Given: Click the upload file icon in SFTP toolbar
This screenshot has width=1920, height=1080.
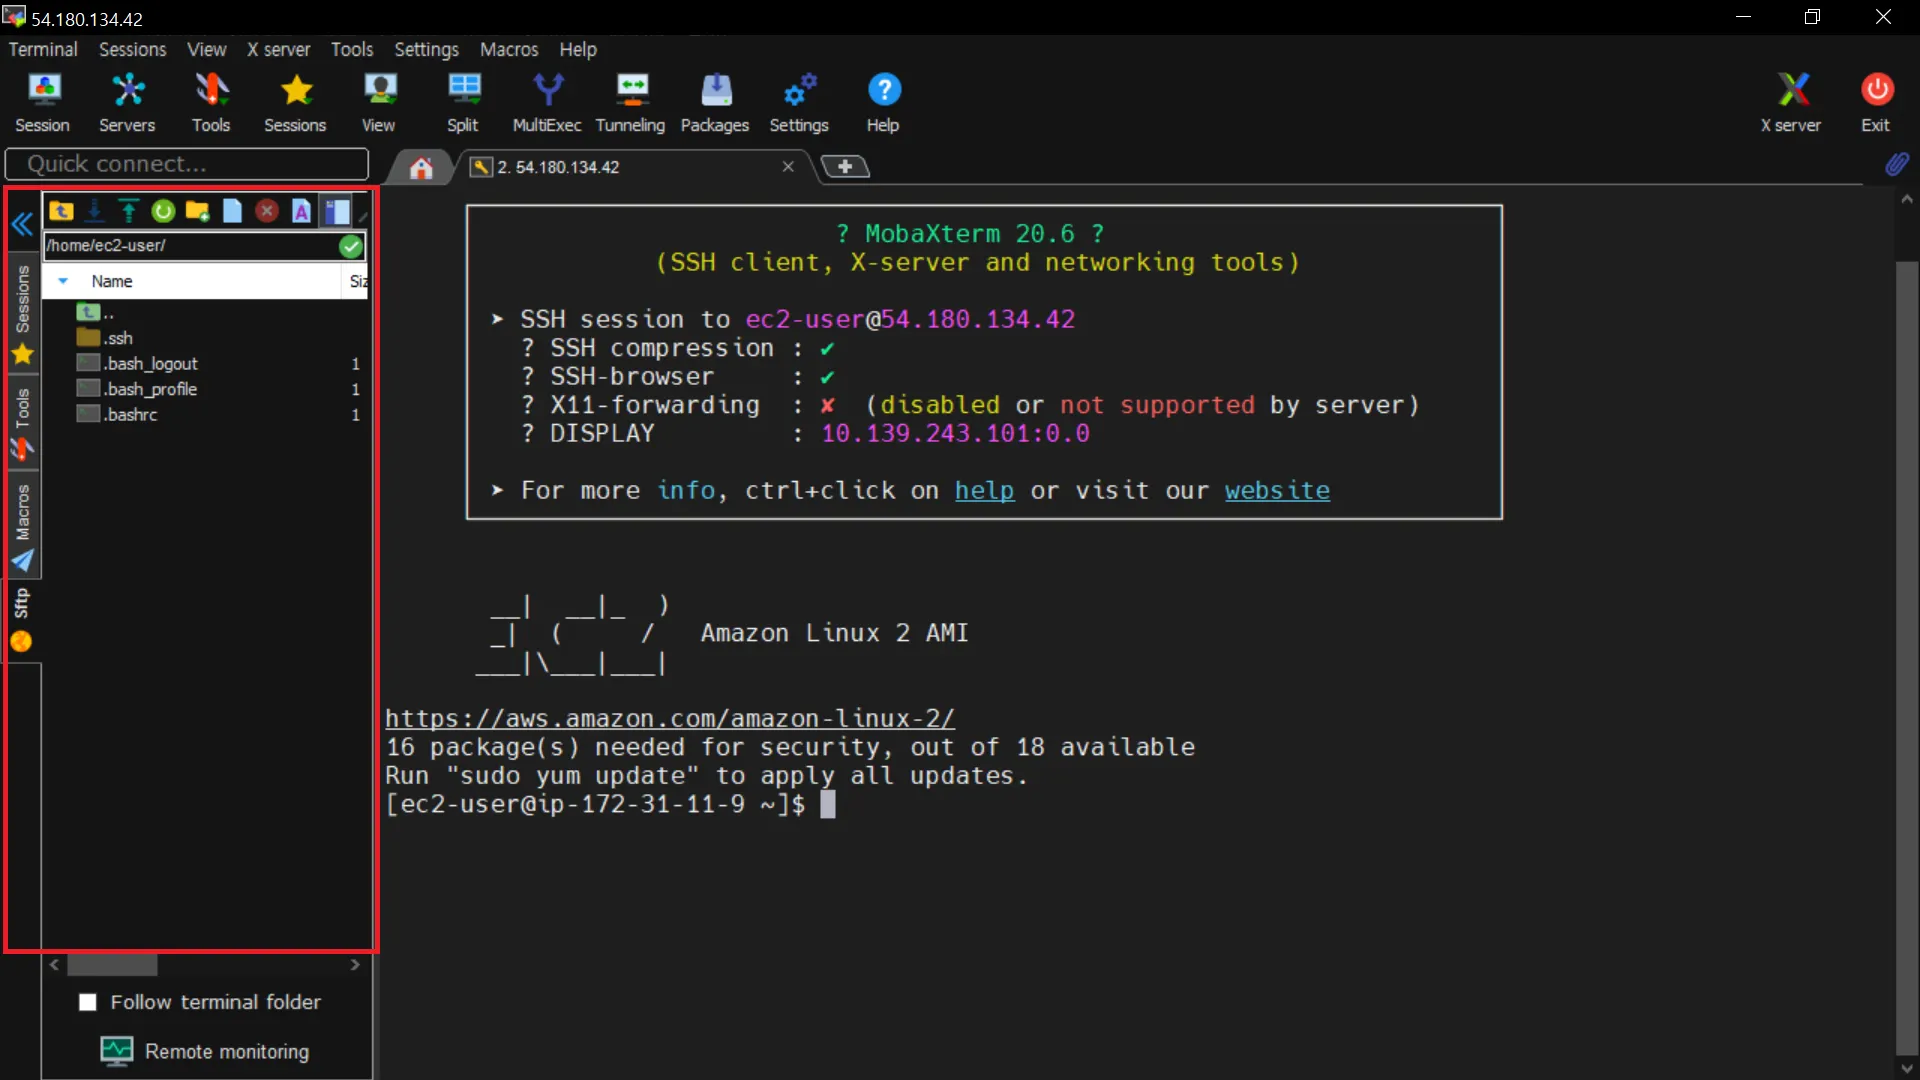Looking at the screenshot, I should 129,211.
